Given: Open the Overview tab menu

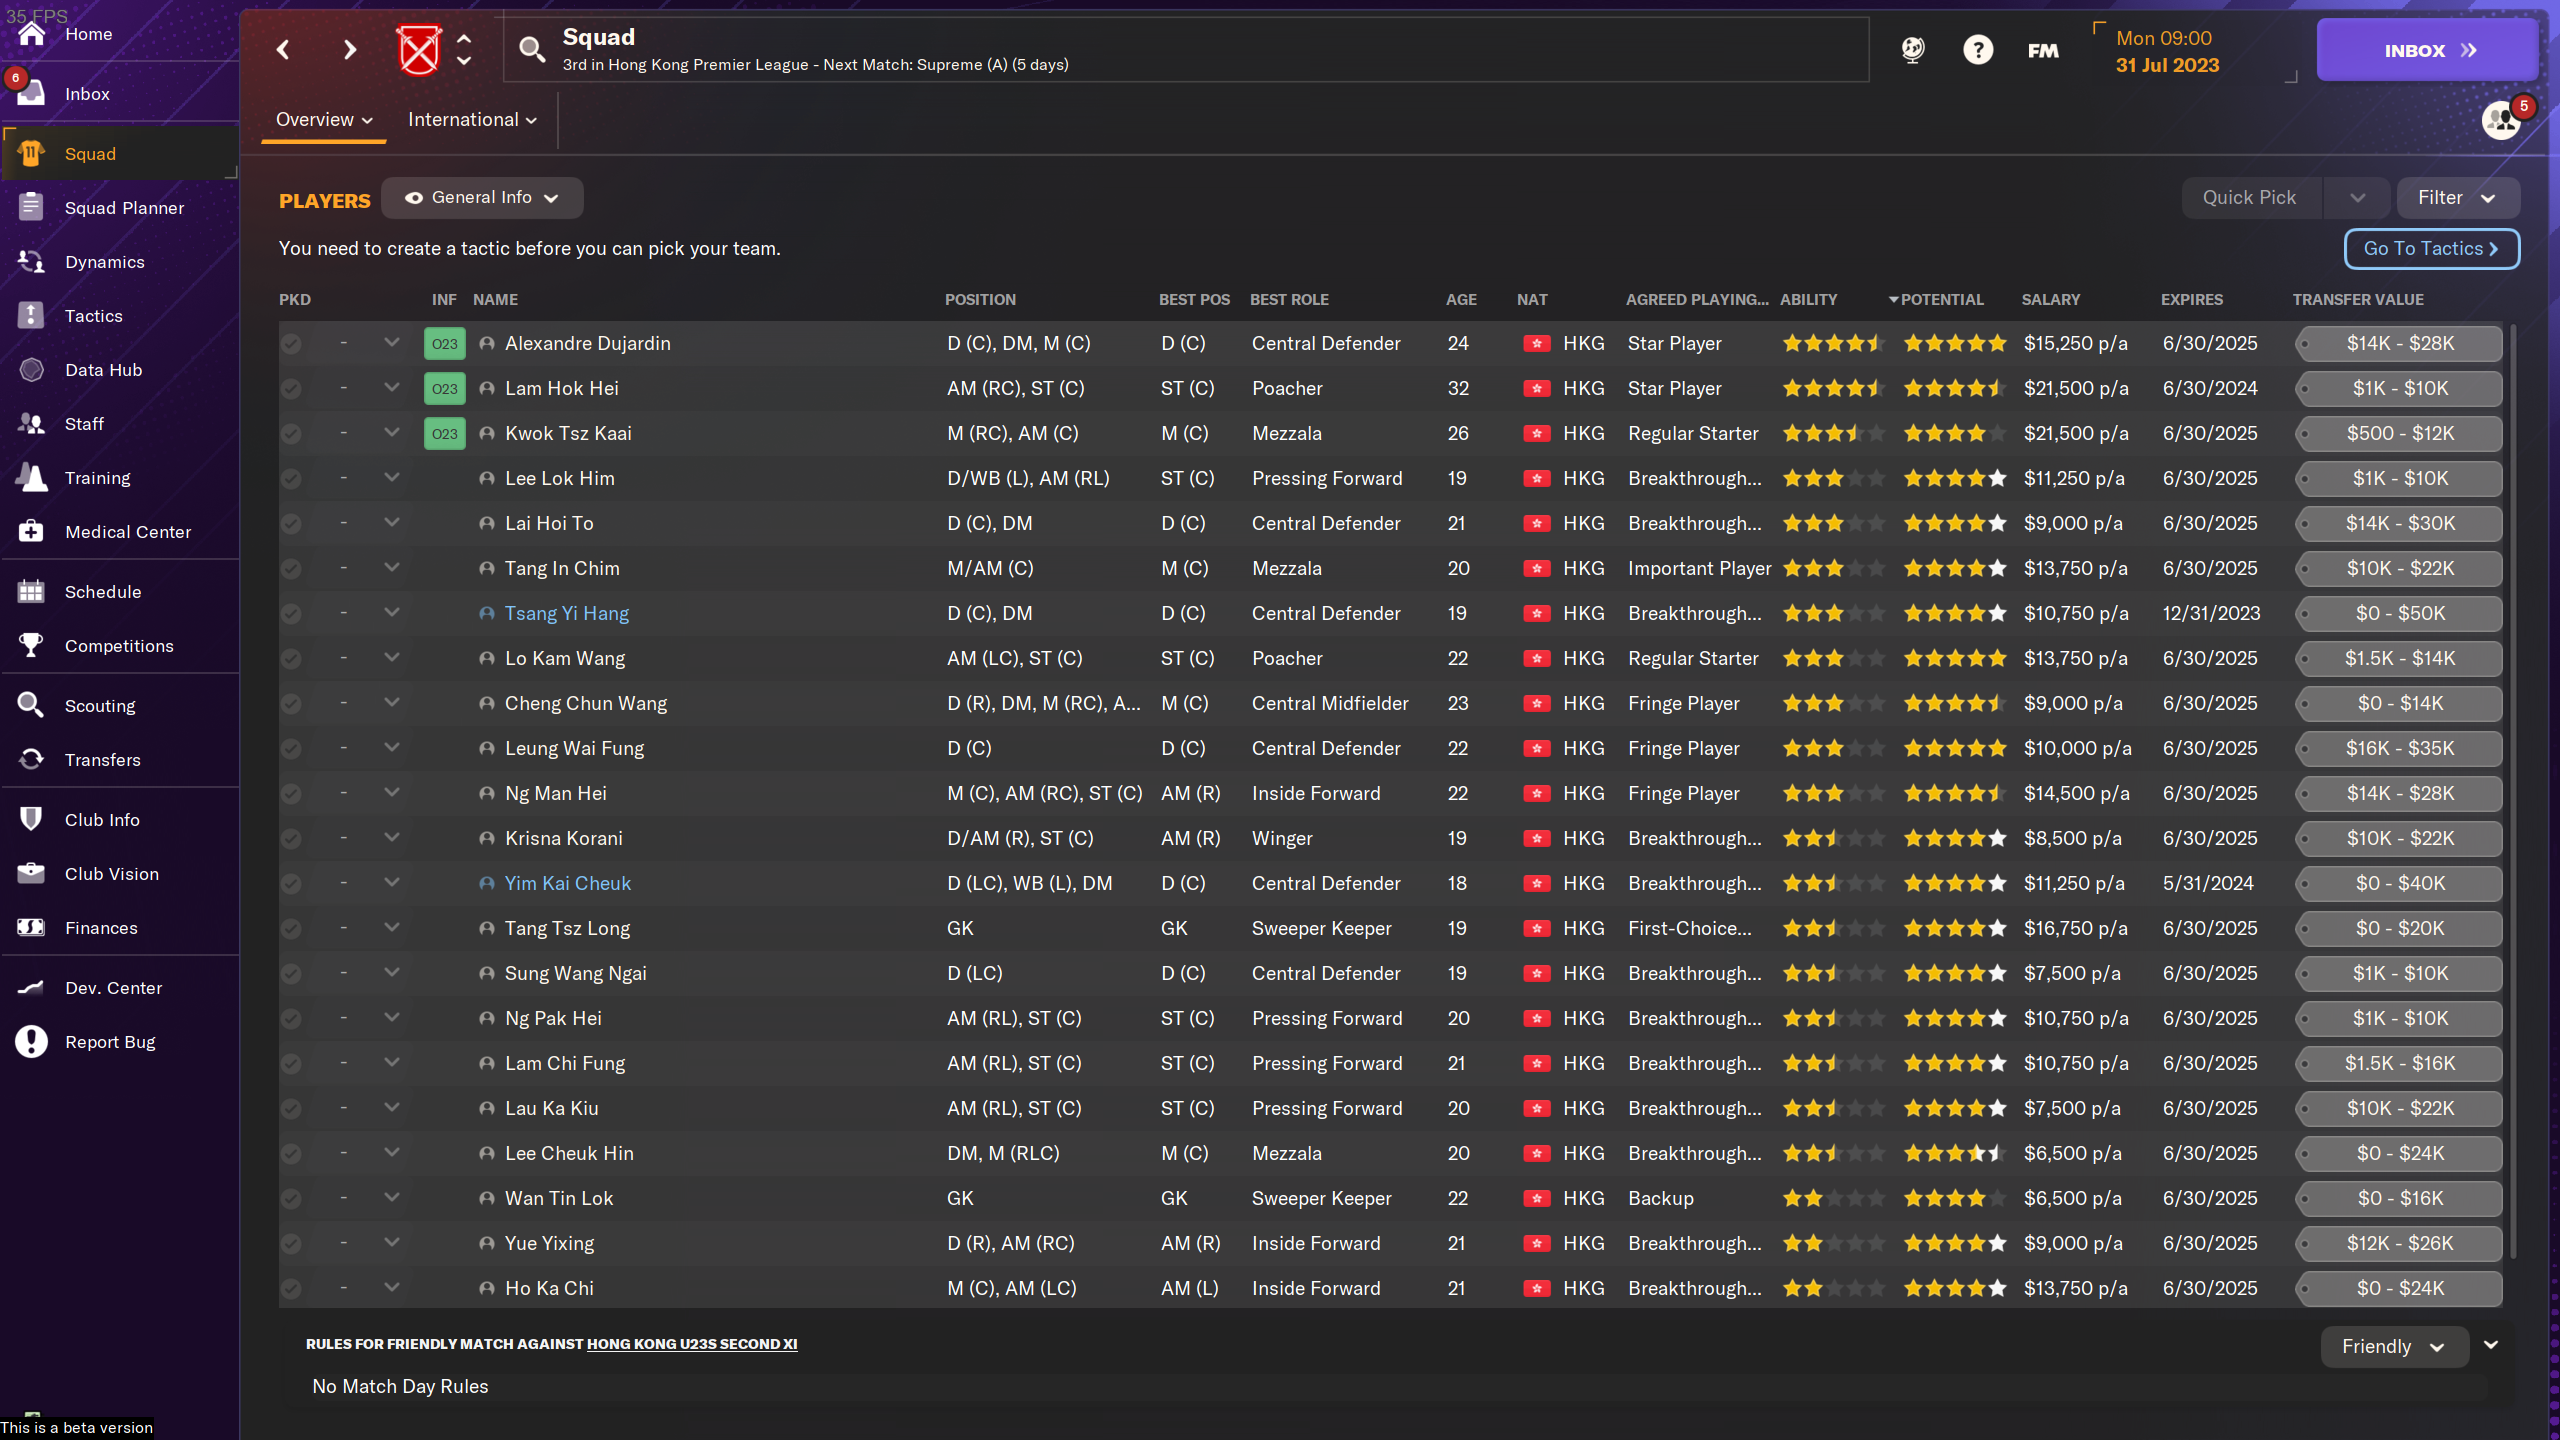Looking at the screenshot, I should pos(324,120).
